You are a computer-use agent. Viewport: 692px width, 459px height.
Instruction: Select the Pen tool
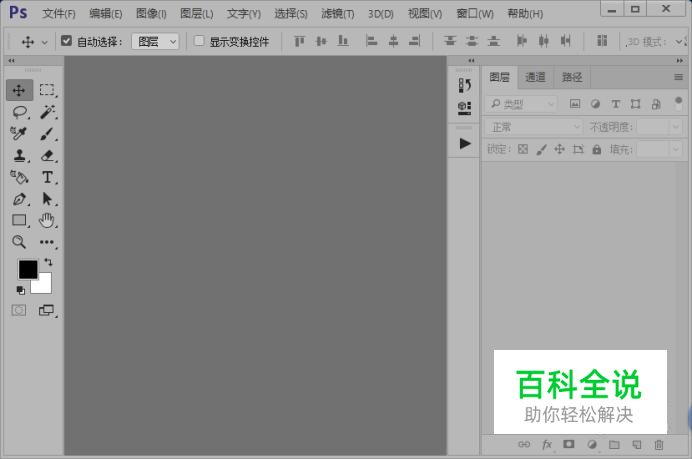19,199
